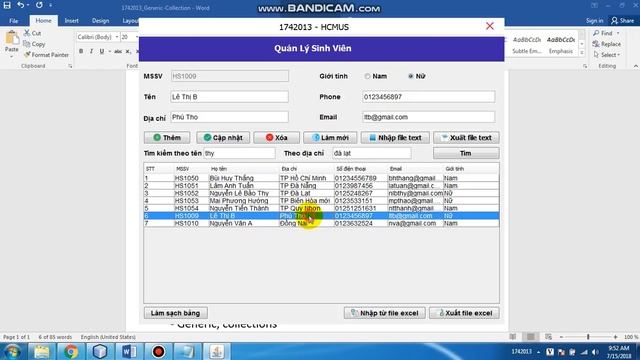
Task: Click Cut in Word clipboard group
Action: click(x=33, y=33)
